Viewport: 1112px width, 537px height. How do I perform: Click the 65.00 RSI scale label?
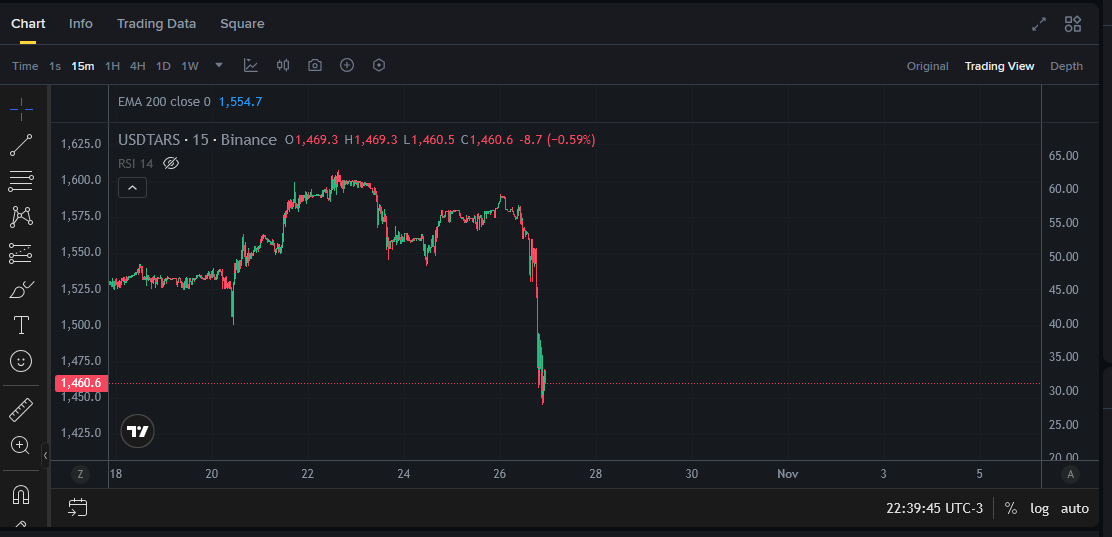pyautogui.click(x=1064, y=155)
